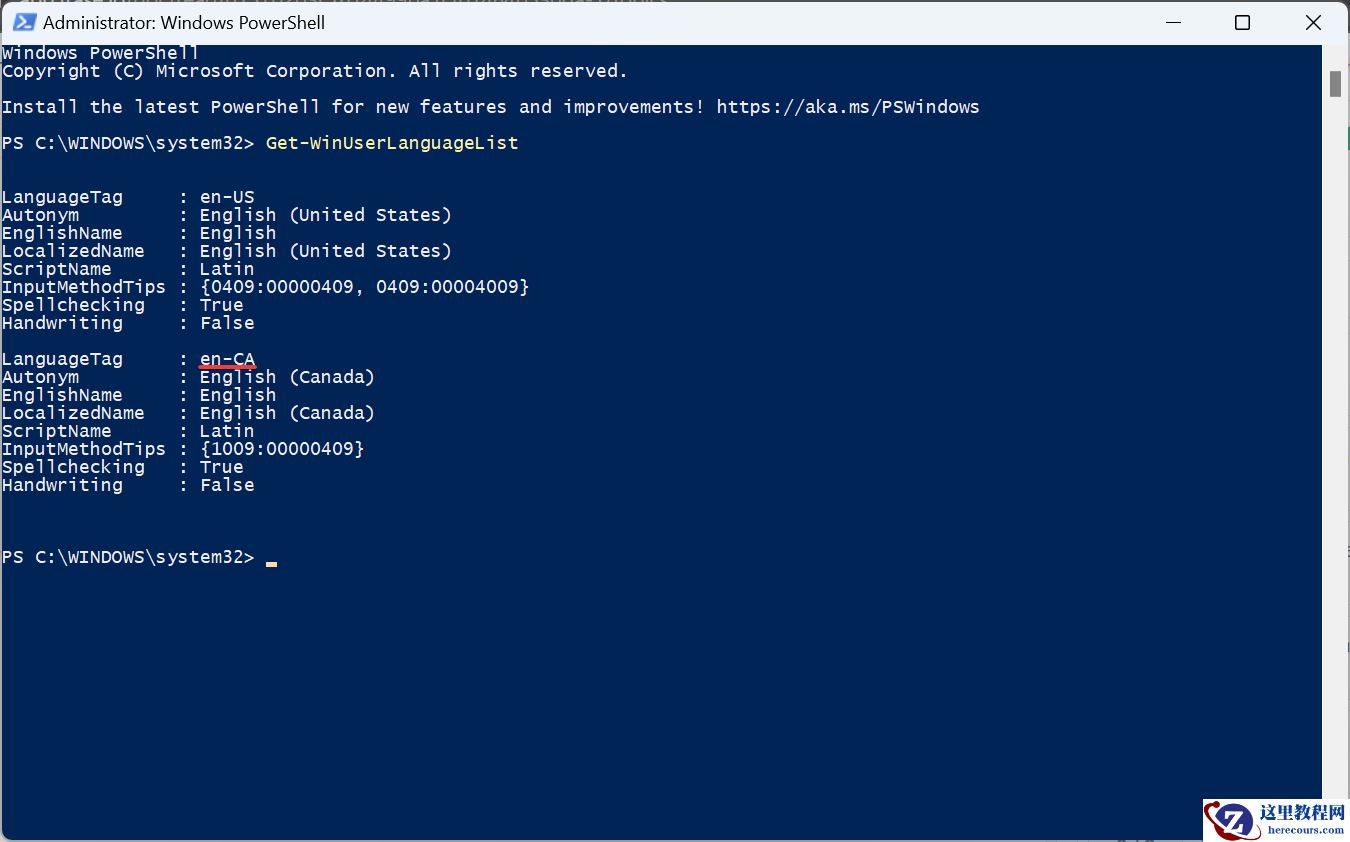Click the LocalizedName 'English (United States)' value
This screenshot has width=1350, height=842.
(x=325, y=251)
